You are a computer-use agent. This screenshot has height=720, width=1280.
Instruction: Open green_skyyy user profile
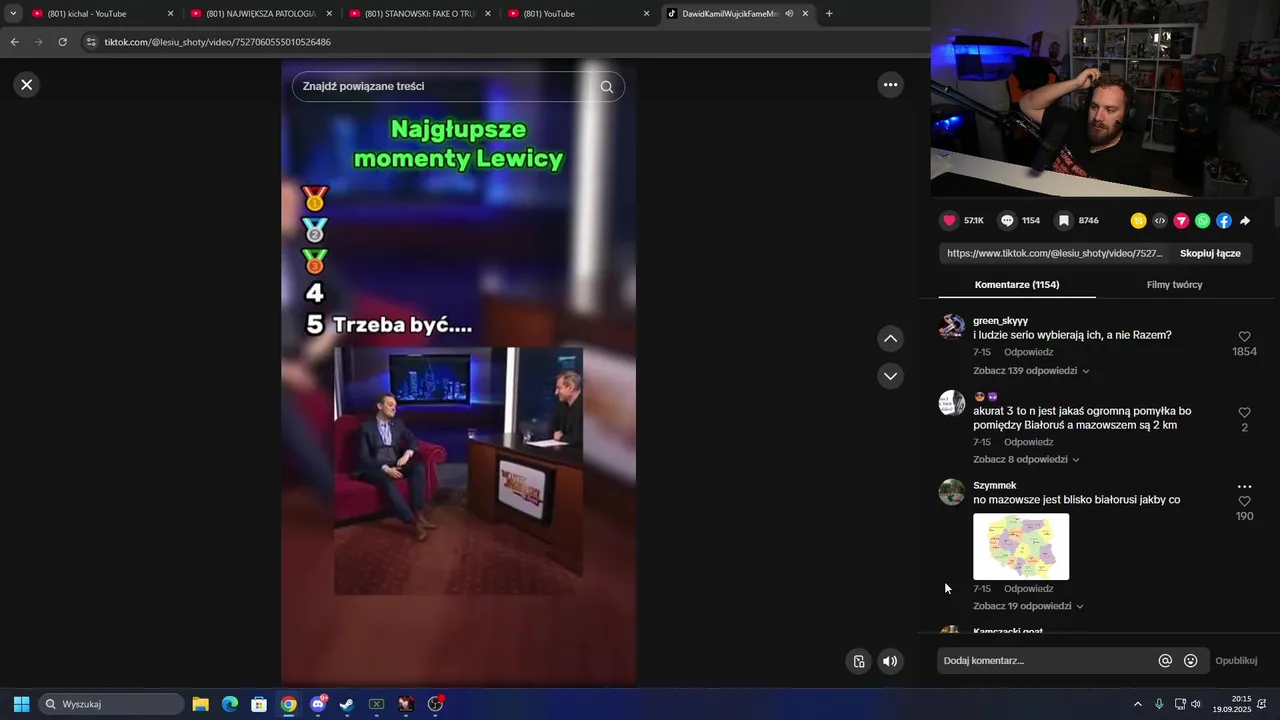(x=1000, y=321)
